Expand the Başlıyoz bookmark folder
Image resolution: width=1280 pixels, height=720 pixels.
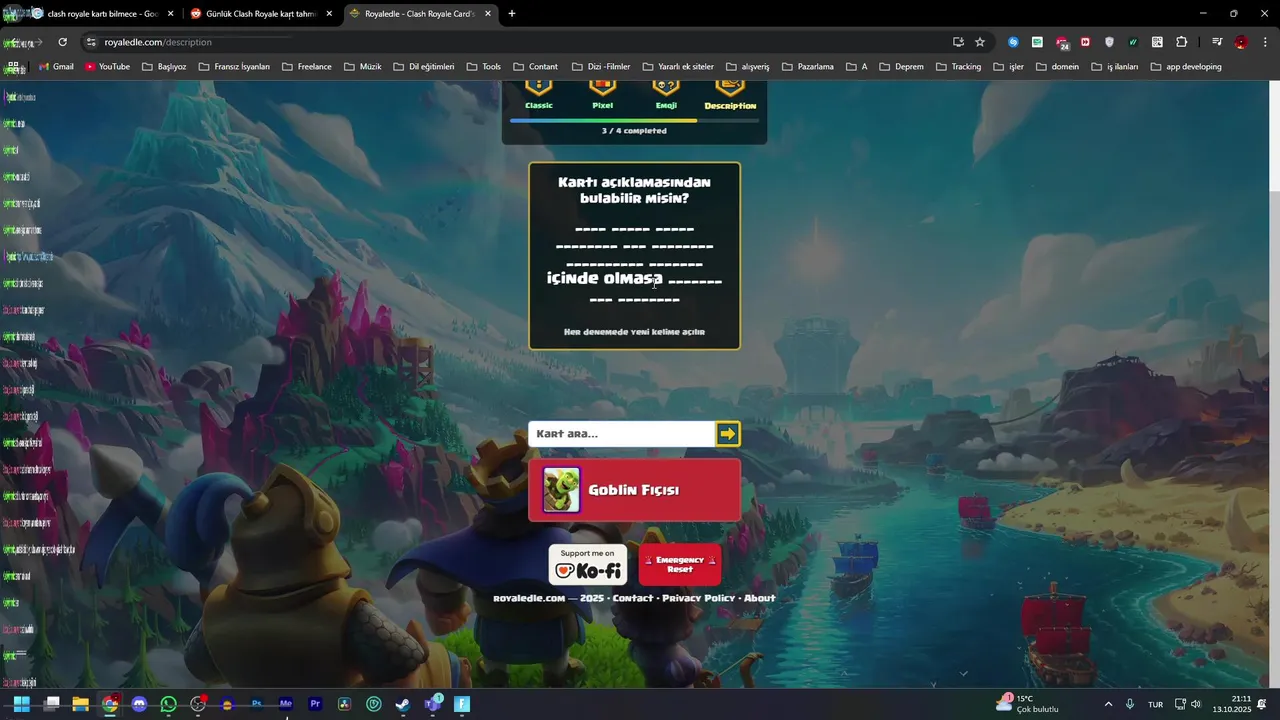coord(164,67)
